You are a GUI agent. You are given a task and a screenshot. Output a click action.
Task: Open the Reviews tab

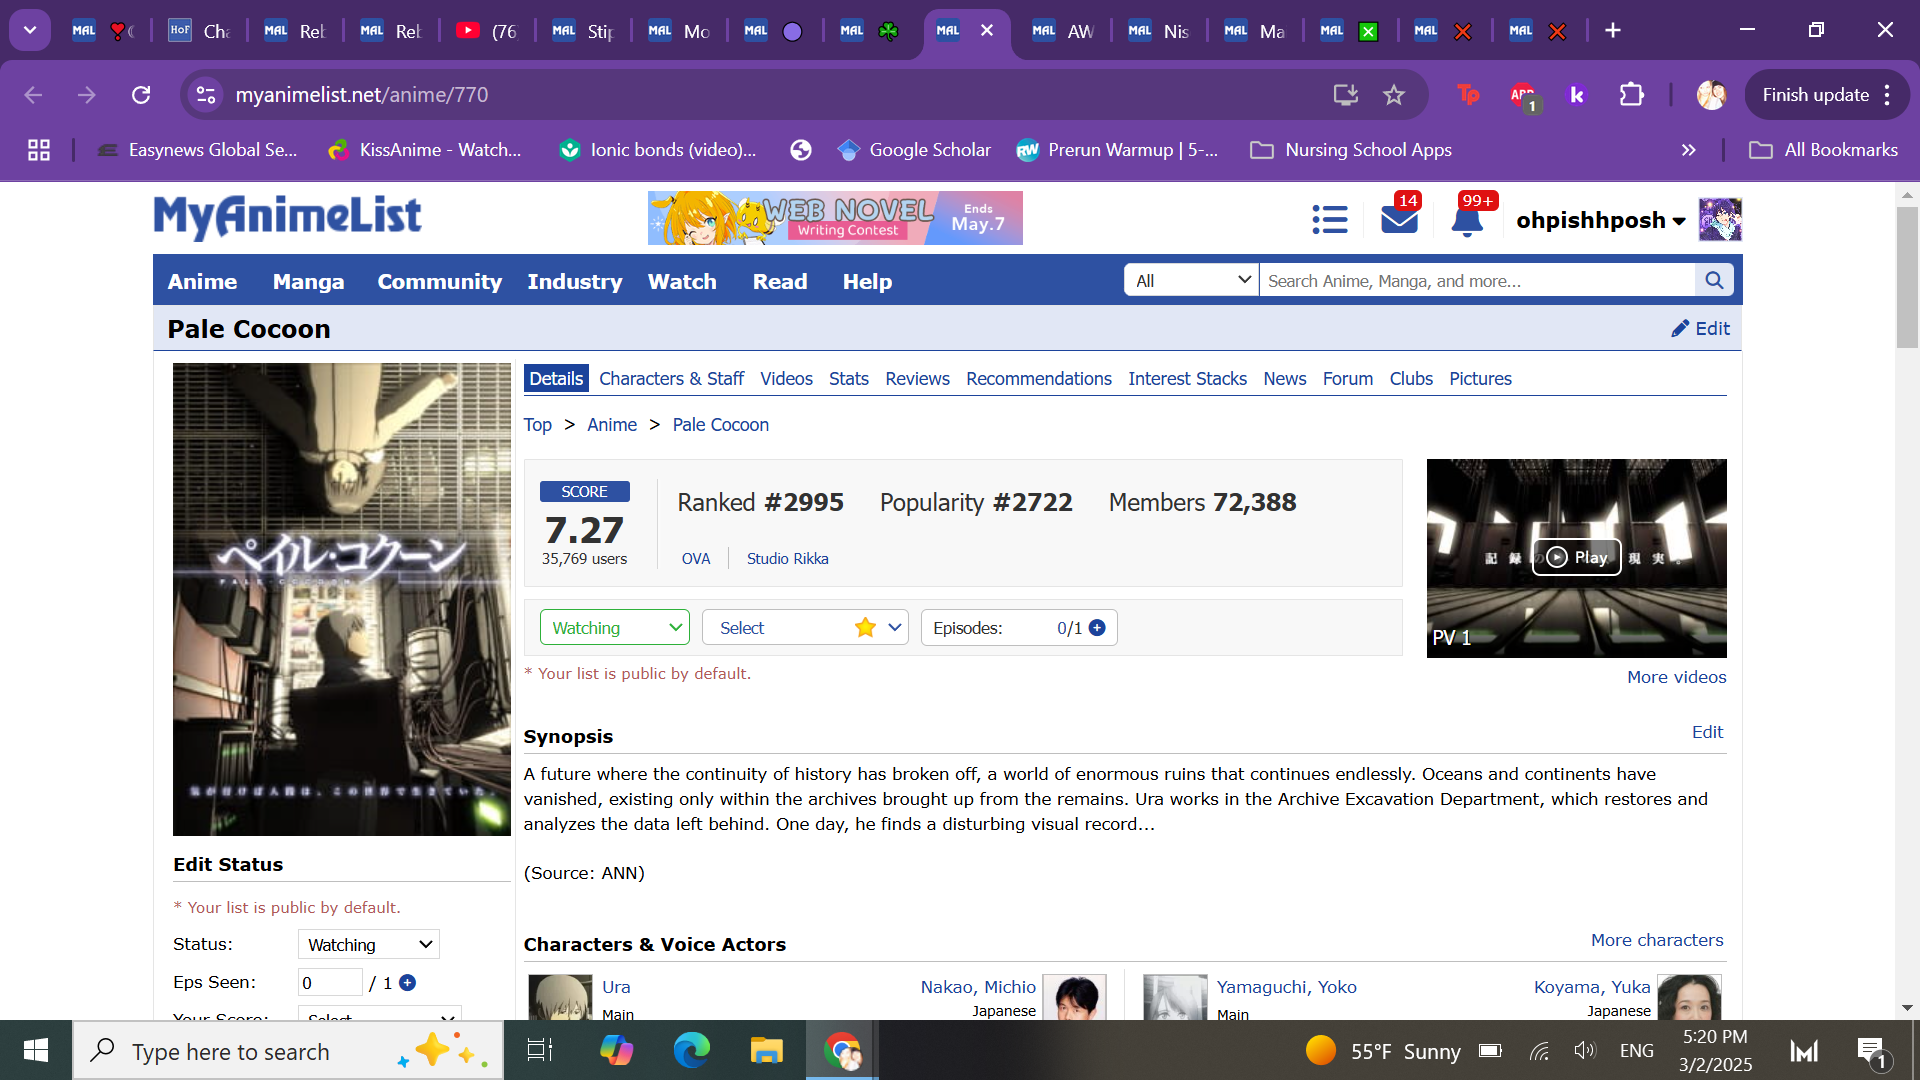[x=916, y=379]
